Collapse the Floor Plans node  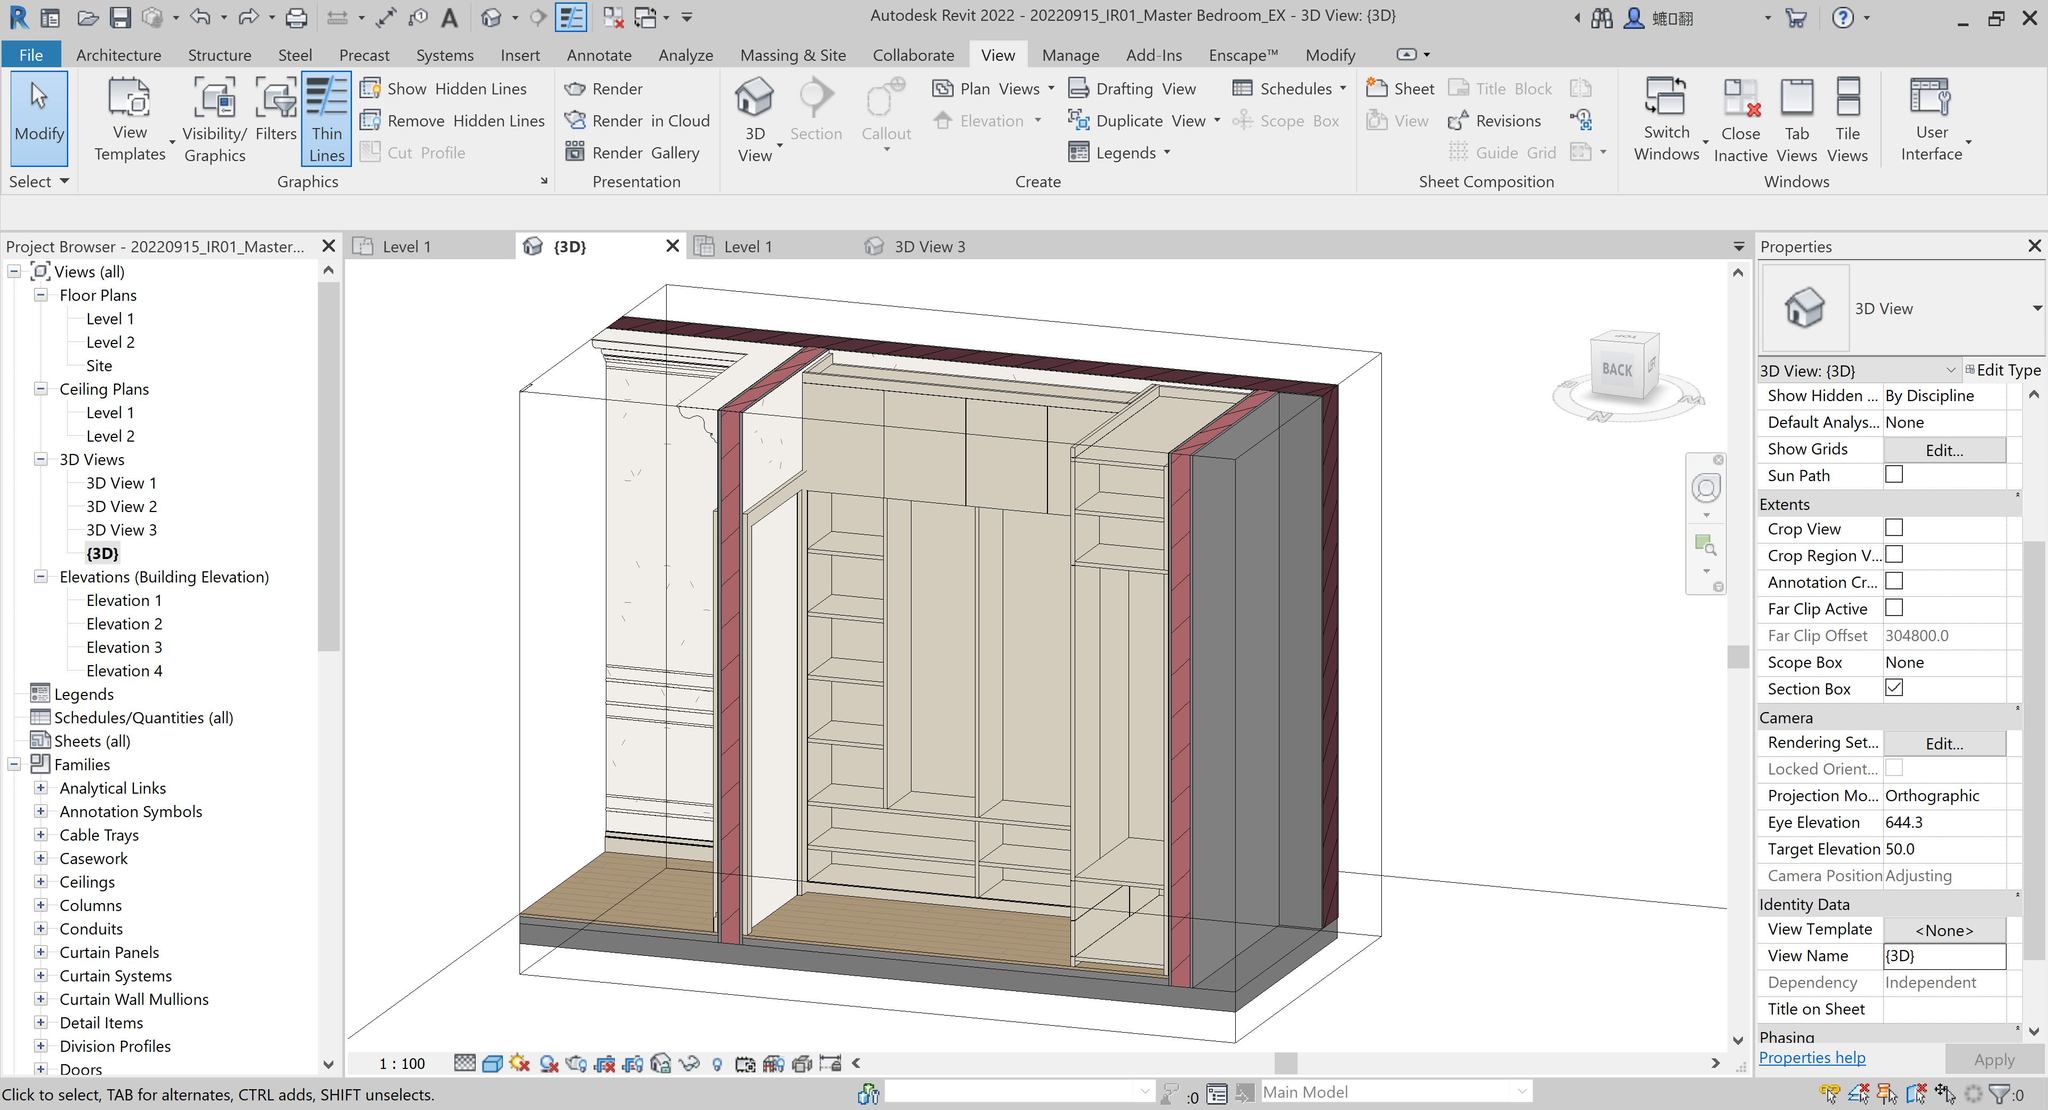point(41,294)
